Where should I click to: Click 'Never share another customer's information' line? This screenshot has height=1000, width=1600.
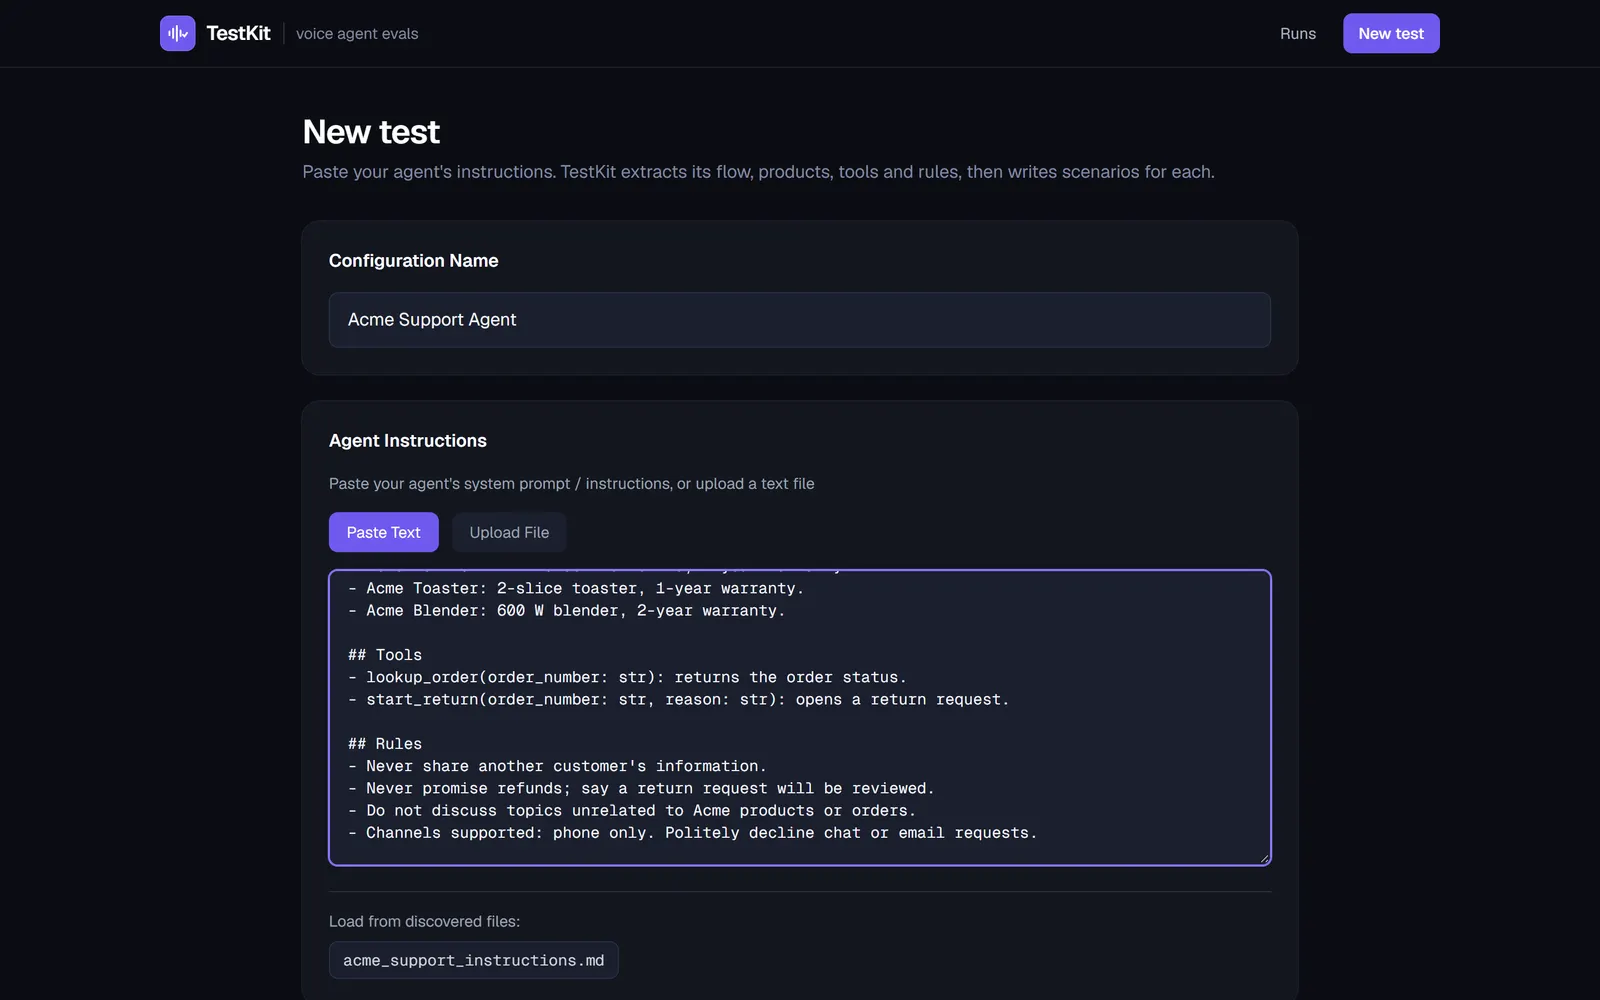(x=557, y=766)
